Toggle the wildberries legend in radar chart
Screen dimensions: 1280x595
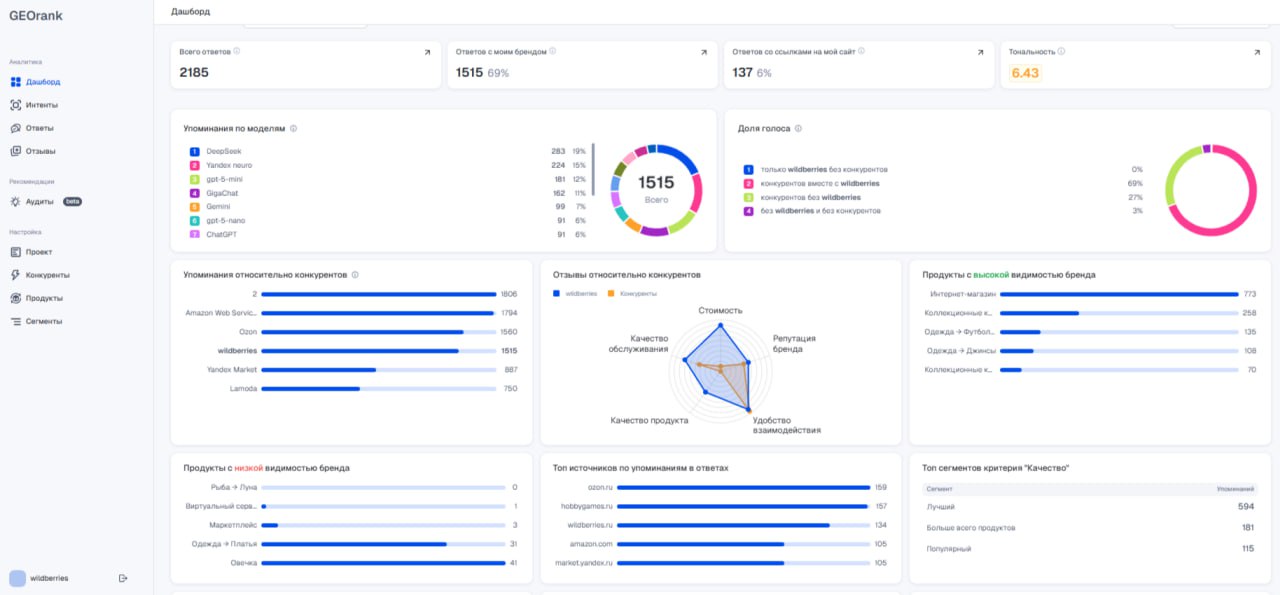tap(575, 294)
